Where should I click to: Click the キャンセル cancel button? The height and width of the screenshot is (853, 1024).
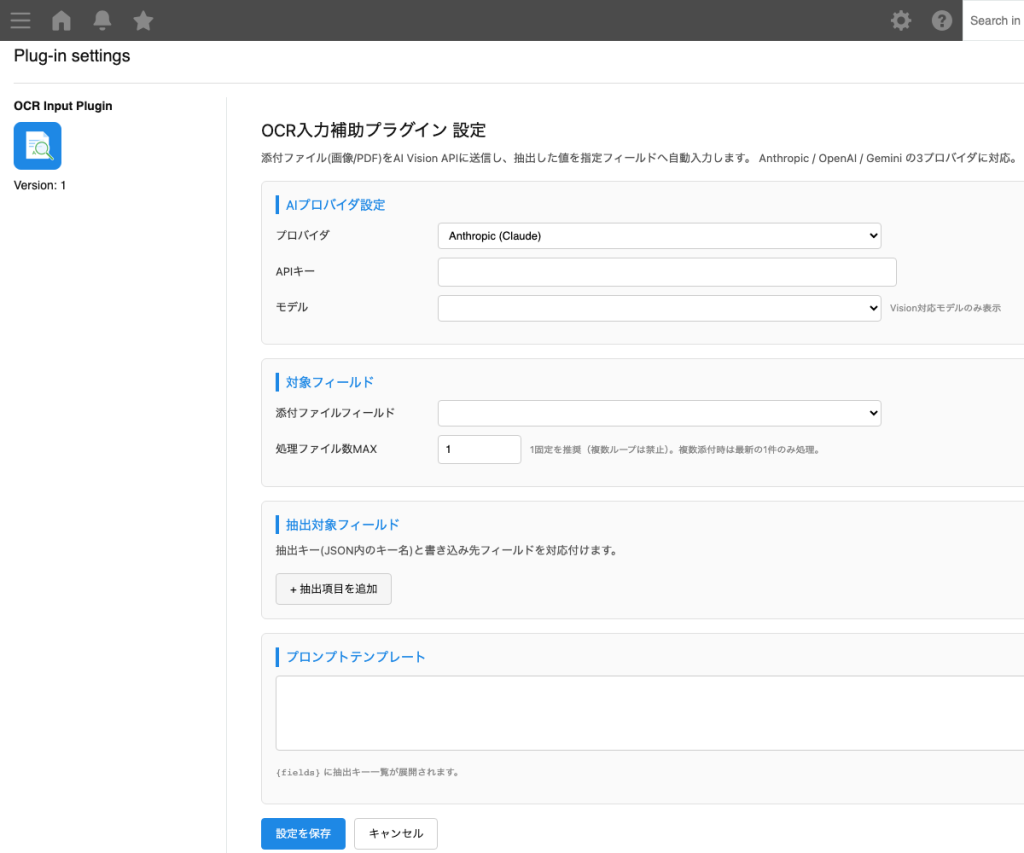click(395, 833)
